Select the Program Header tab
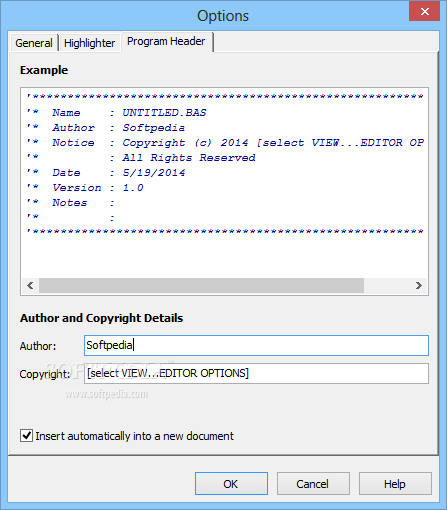447x510 pixels. click(x=166, y=42)
